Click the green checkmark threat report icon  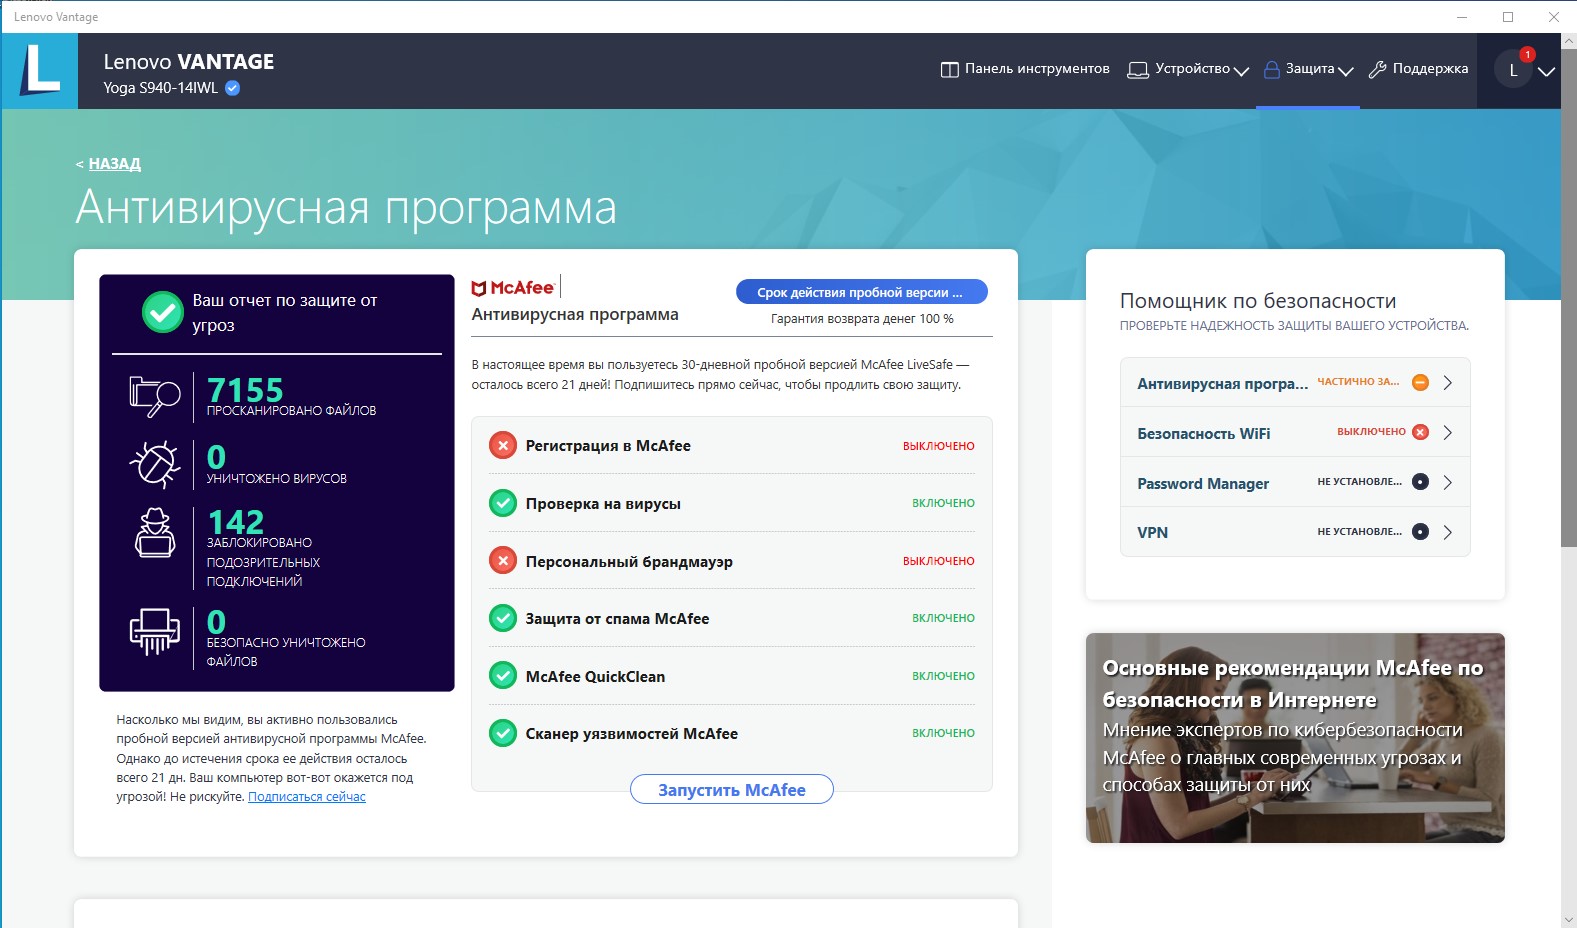162,312
